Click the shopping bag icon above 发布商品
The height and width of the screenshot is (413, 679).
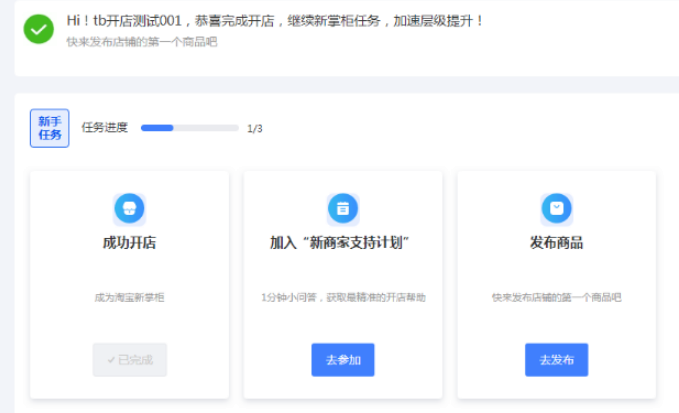(556, 208)
